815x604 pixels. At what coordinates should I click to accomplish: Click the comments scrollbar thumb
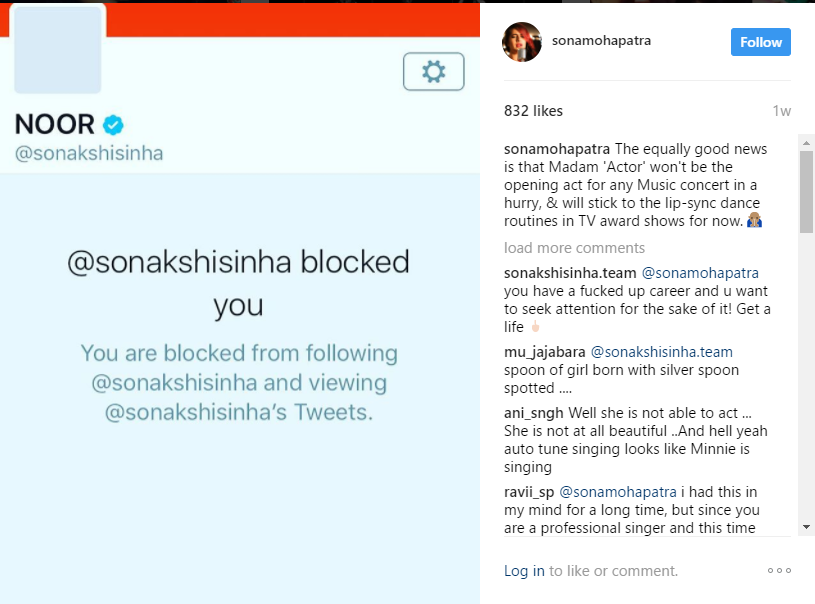806,192
